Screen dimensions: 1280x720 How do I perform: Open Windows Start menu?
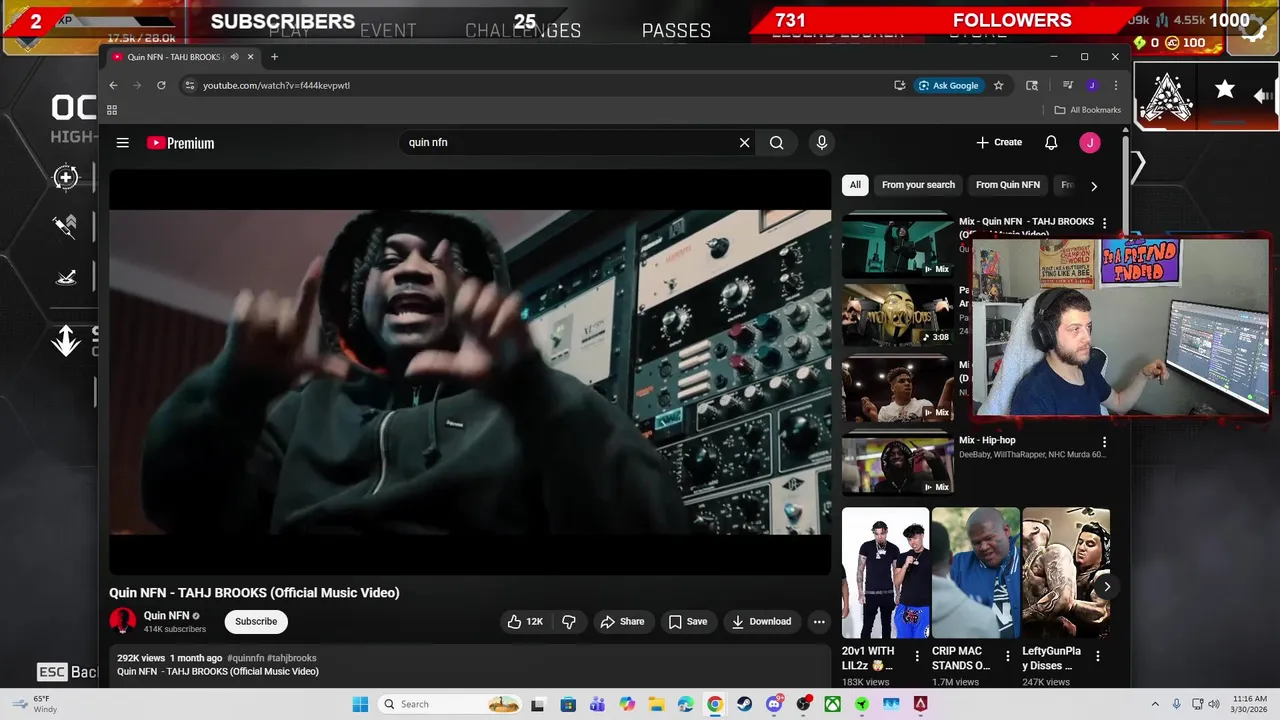(x=360, y=704)
